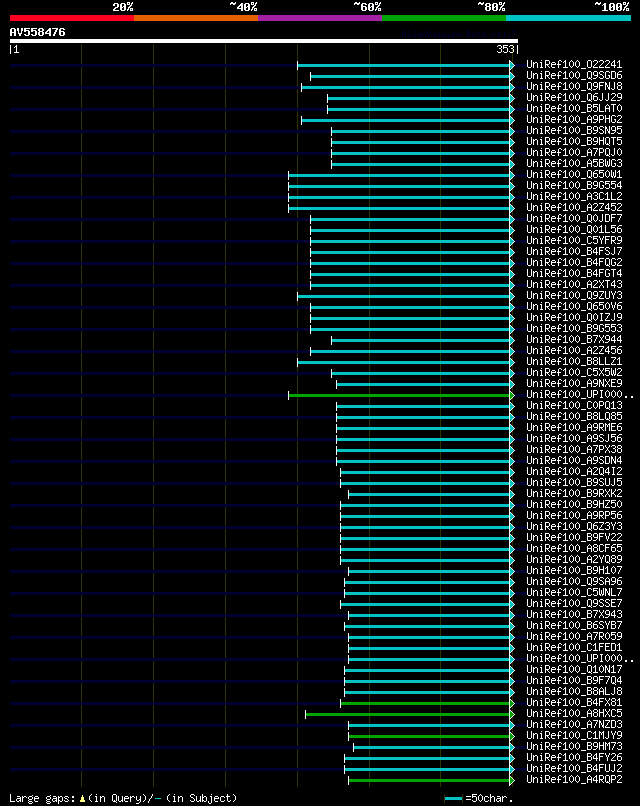Viewport: 640px width, 806px height.
Task: Click the purple ~60% legend segment
Action: click(x=320, y=18)
